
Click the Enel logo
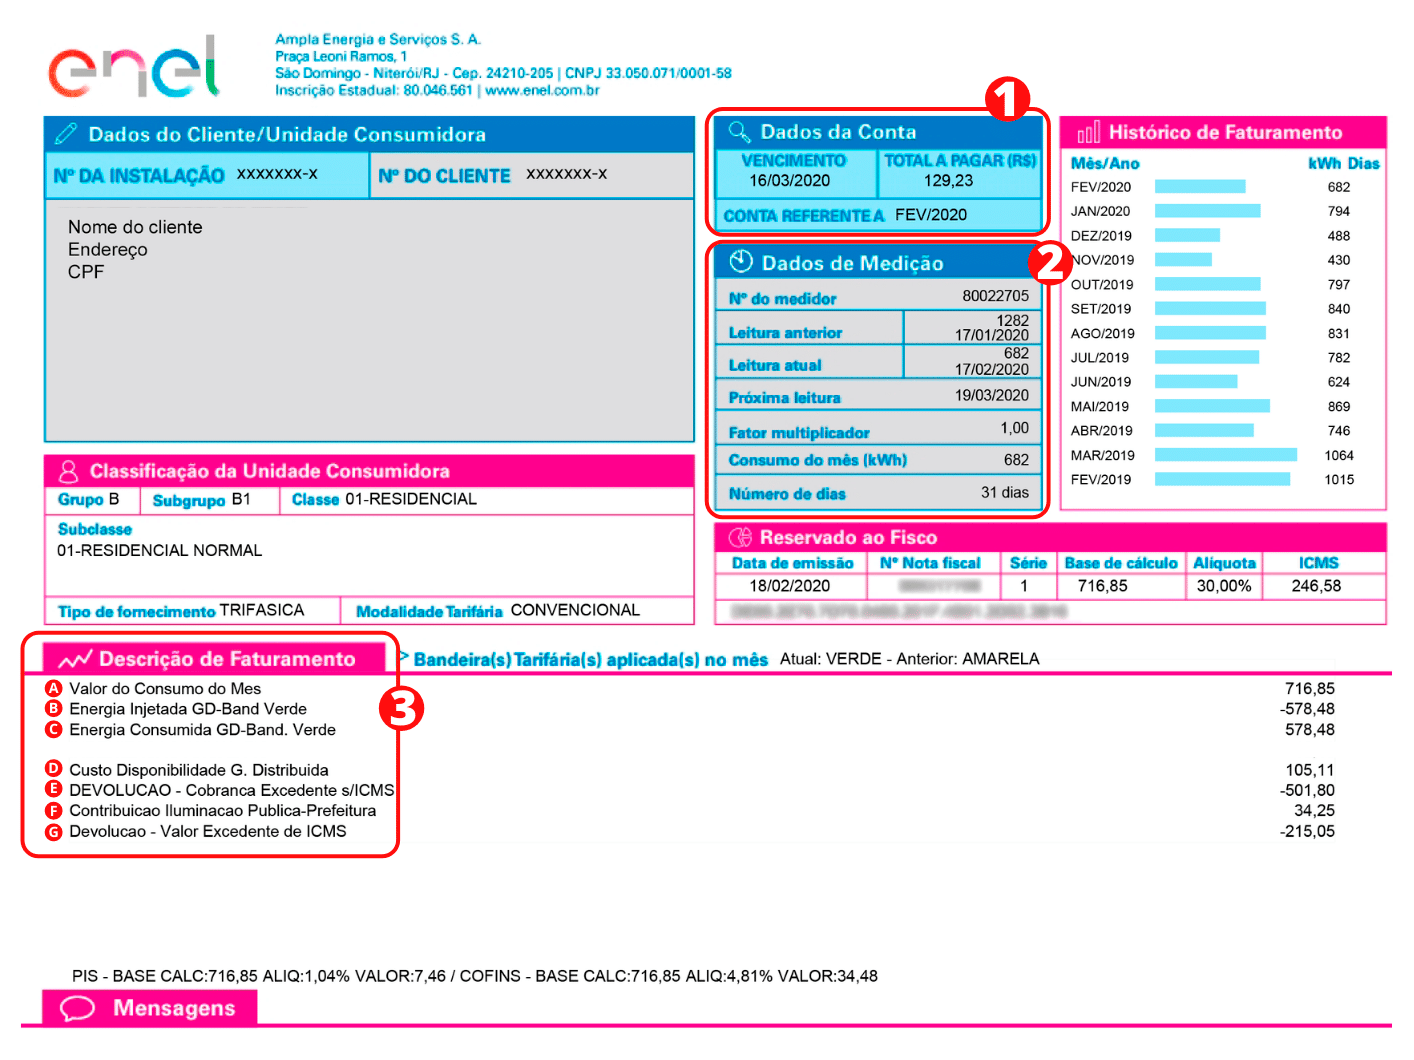coord(134,66)
